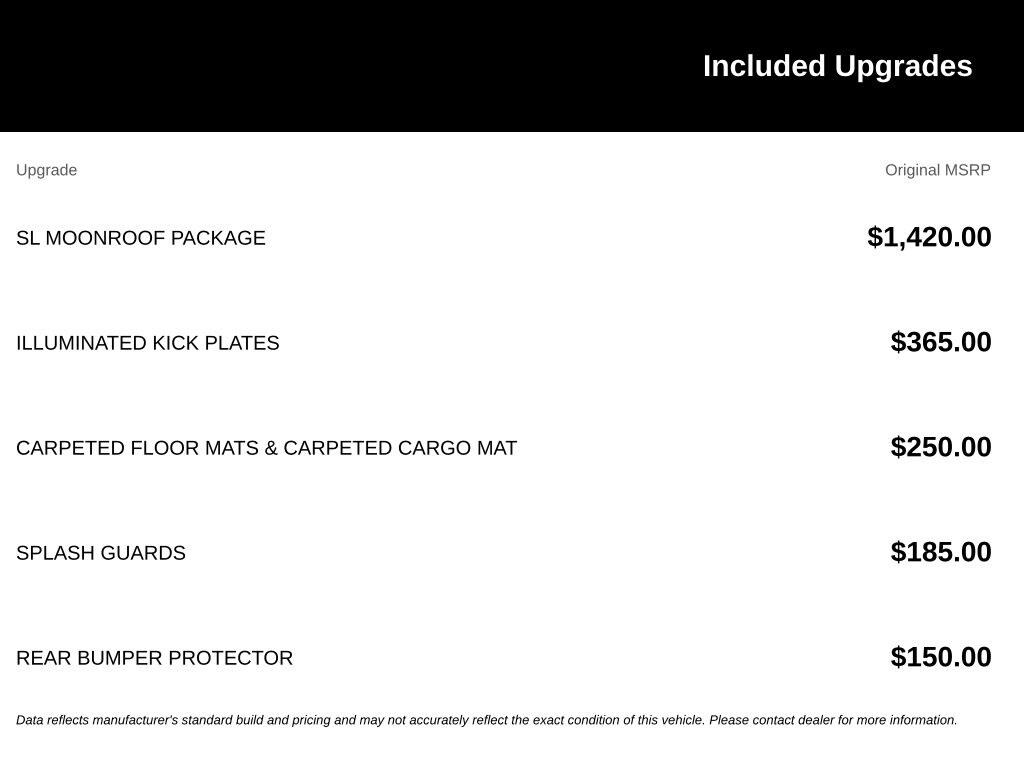Click the manufacturer data disclaimer text
Viewport: 1024px width, 768px height.
[x=487, y=720]
